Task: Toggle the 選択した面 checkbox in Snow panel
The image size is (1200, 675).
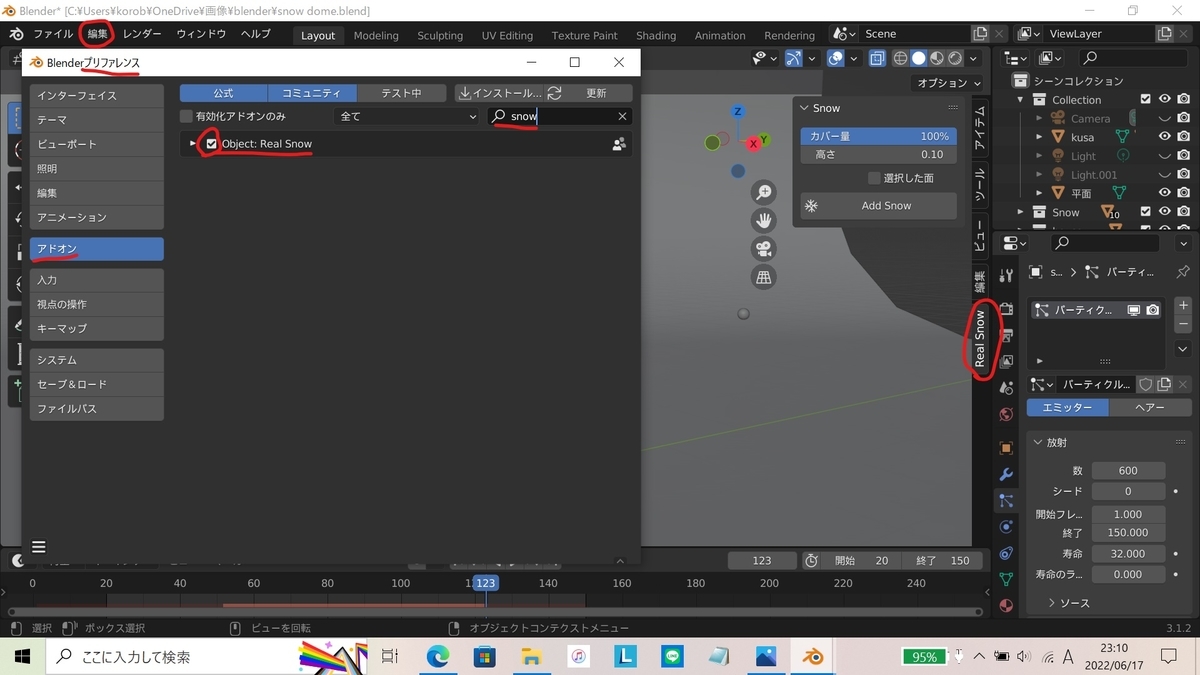Action: (x=874, y=178)
